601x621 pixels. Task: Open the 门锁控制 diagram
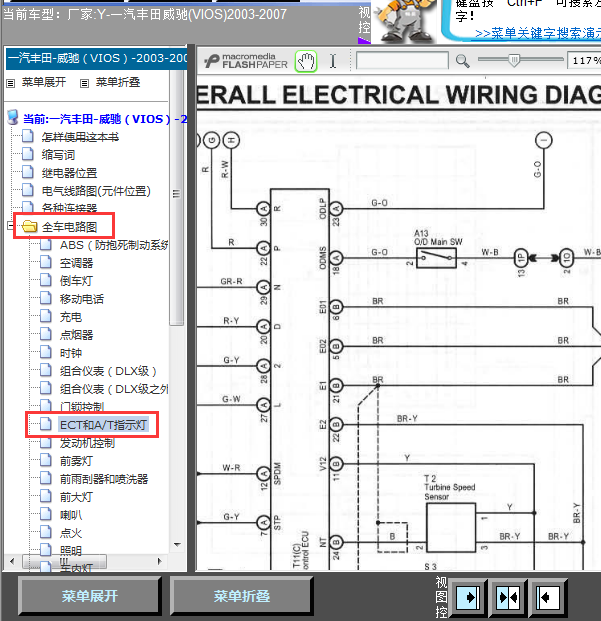click(x=82, y=406)
